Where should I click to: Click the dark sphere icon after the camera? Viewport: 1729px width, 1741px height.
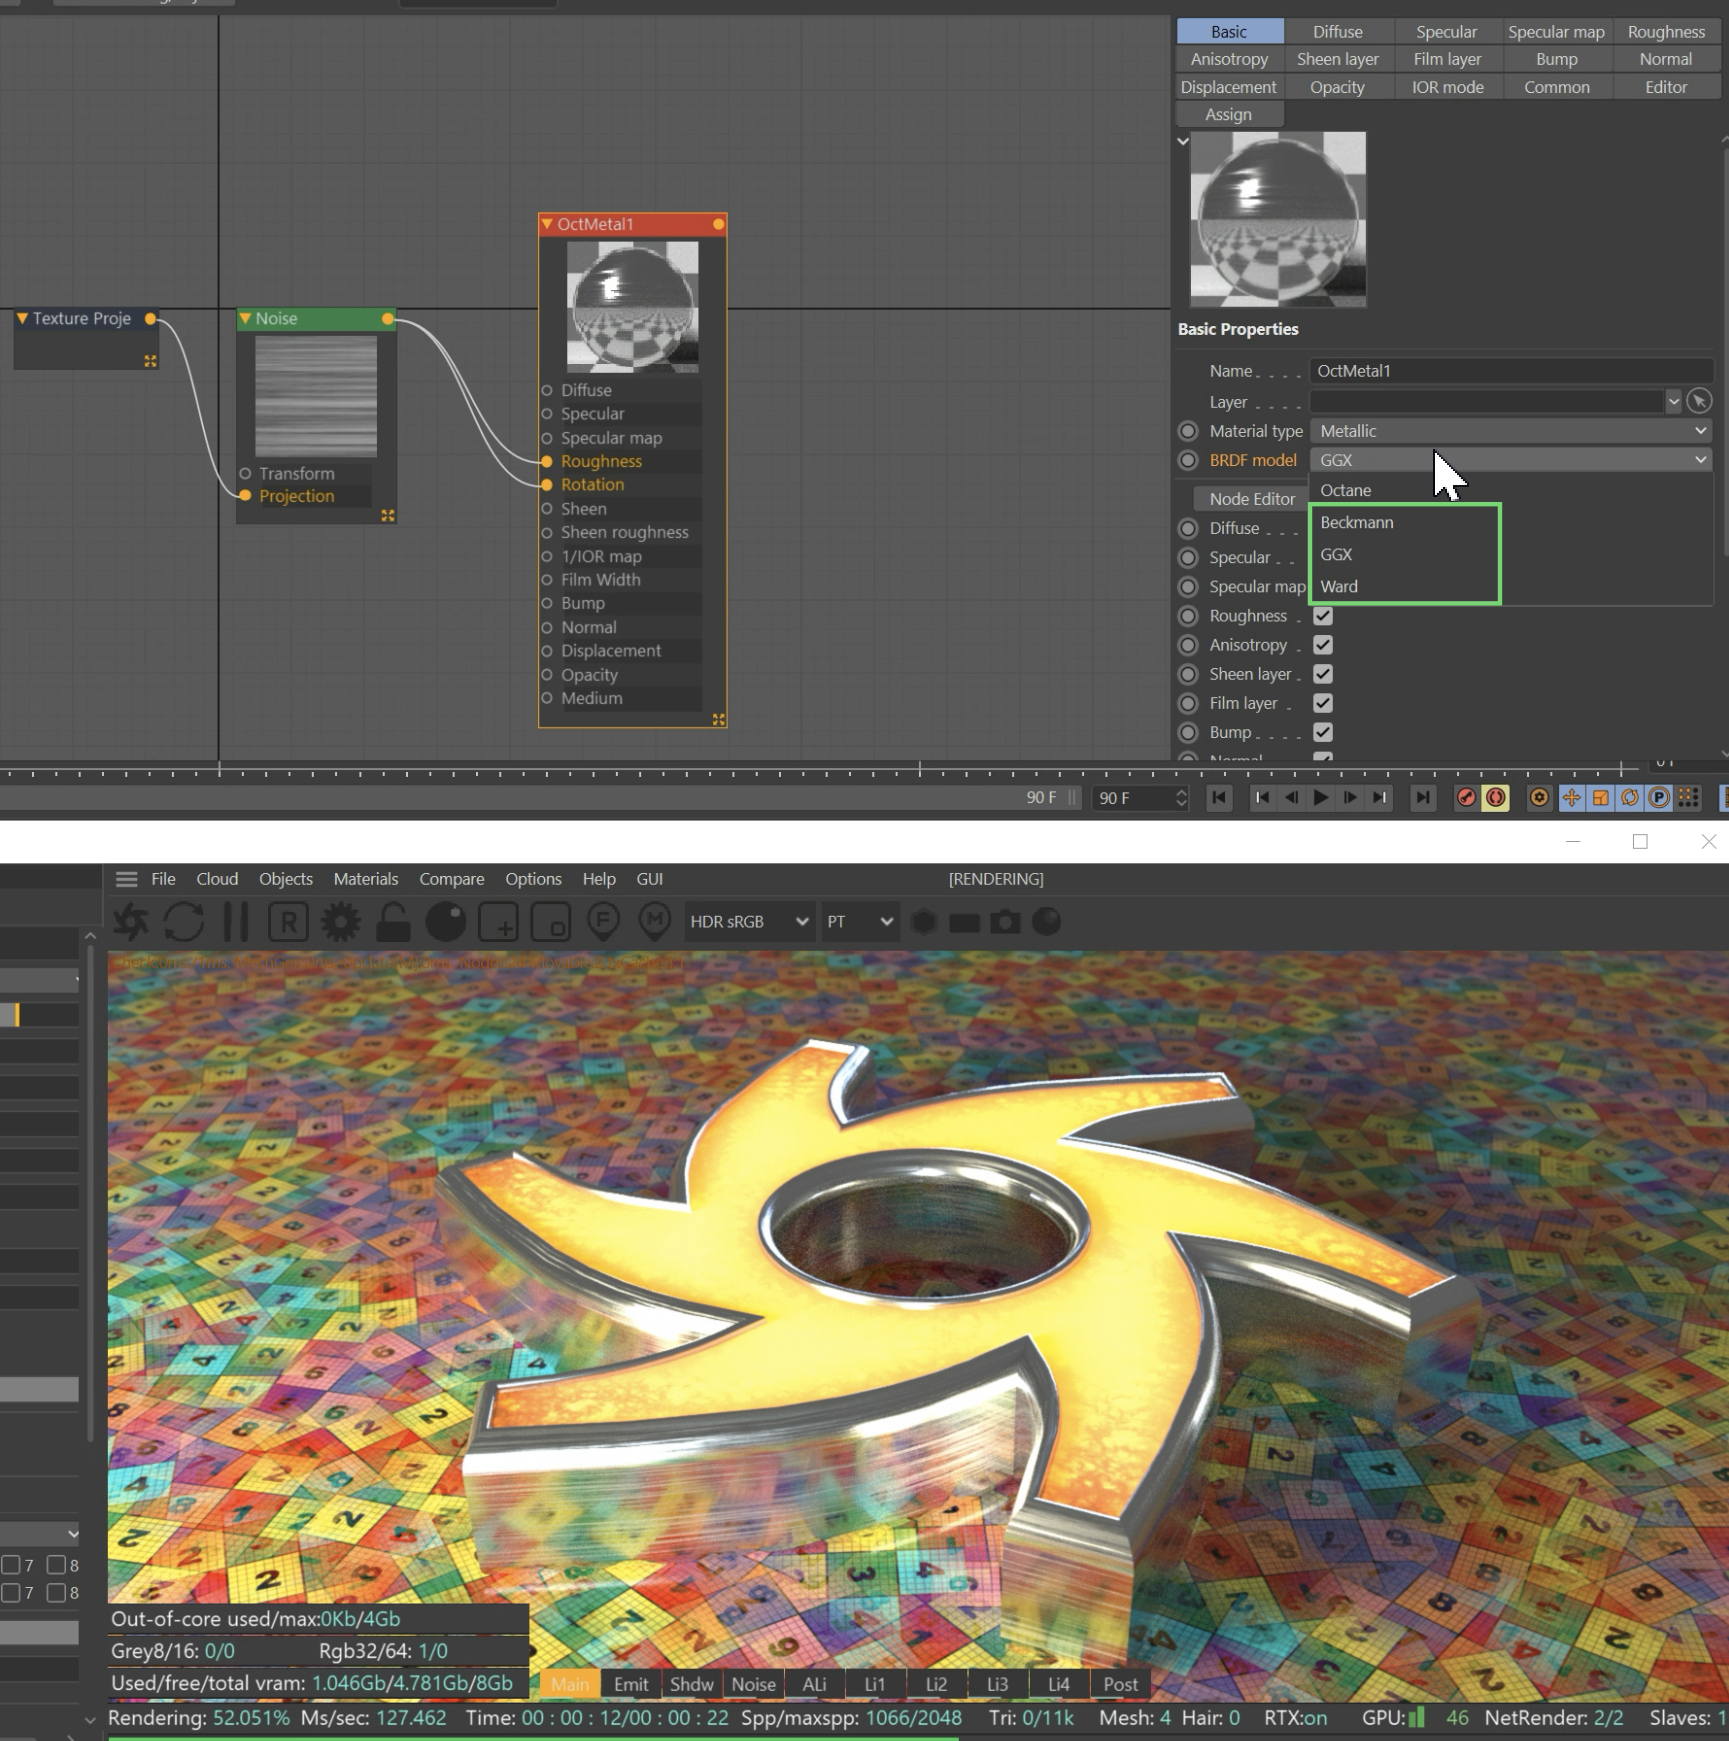coord(1047,921)
